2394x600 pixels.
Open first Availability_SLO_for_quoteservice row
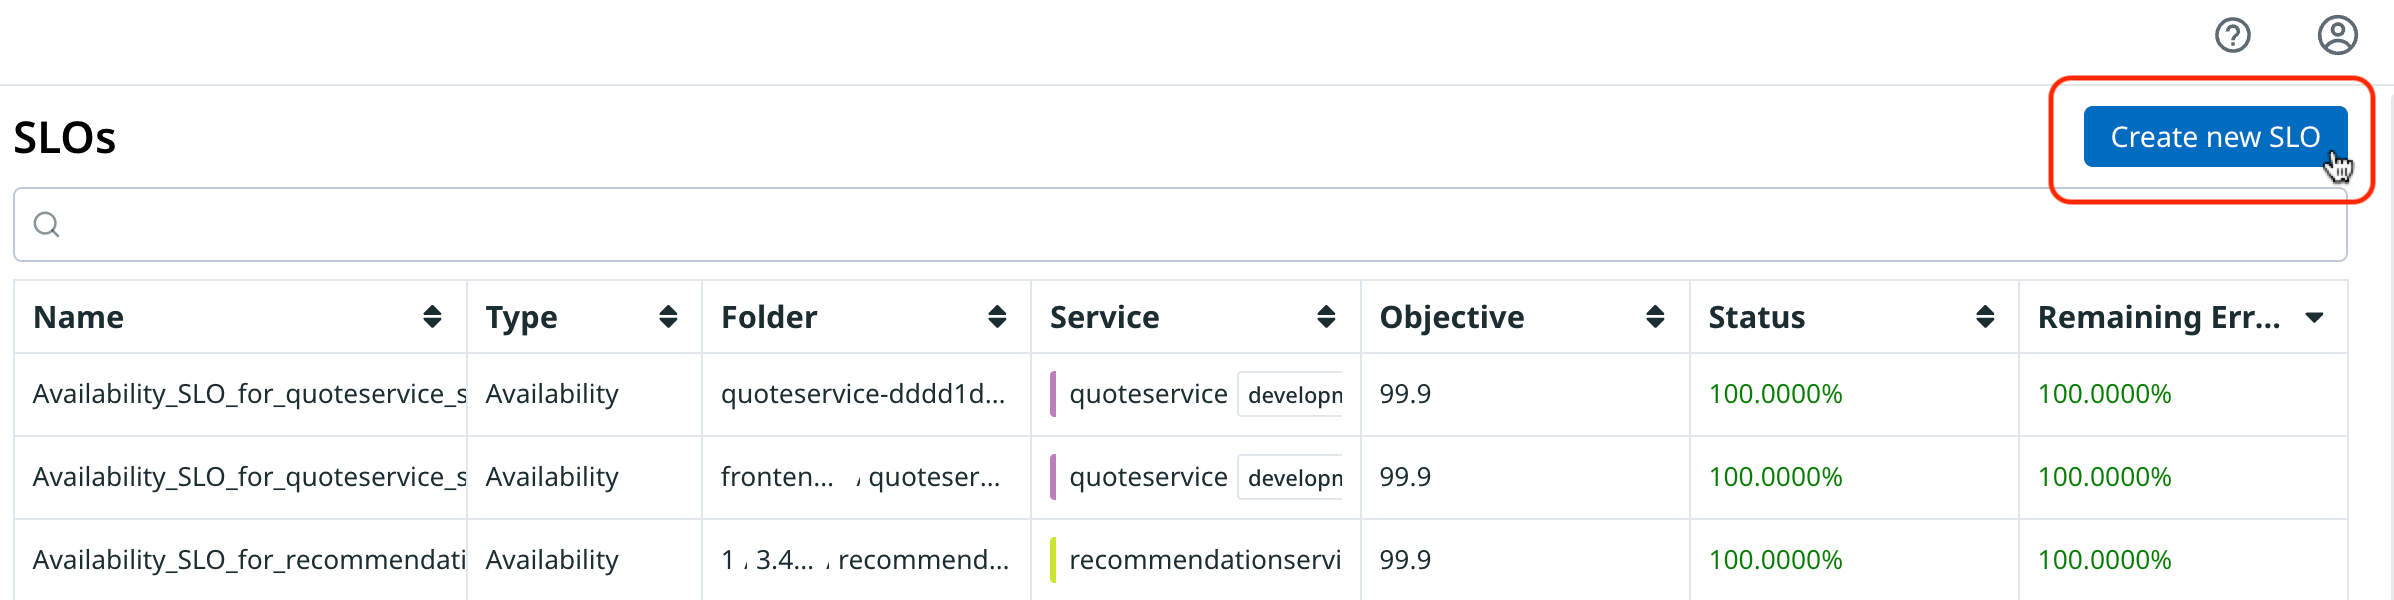249,394
